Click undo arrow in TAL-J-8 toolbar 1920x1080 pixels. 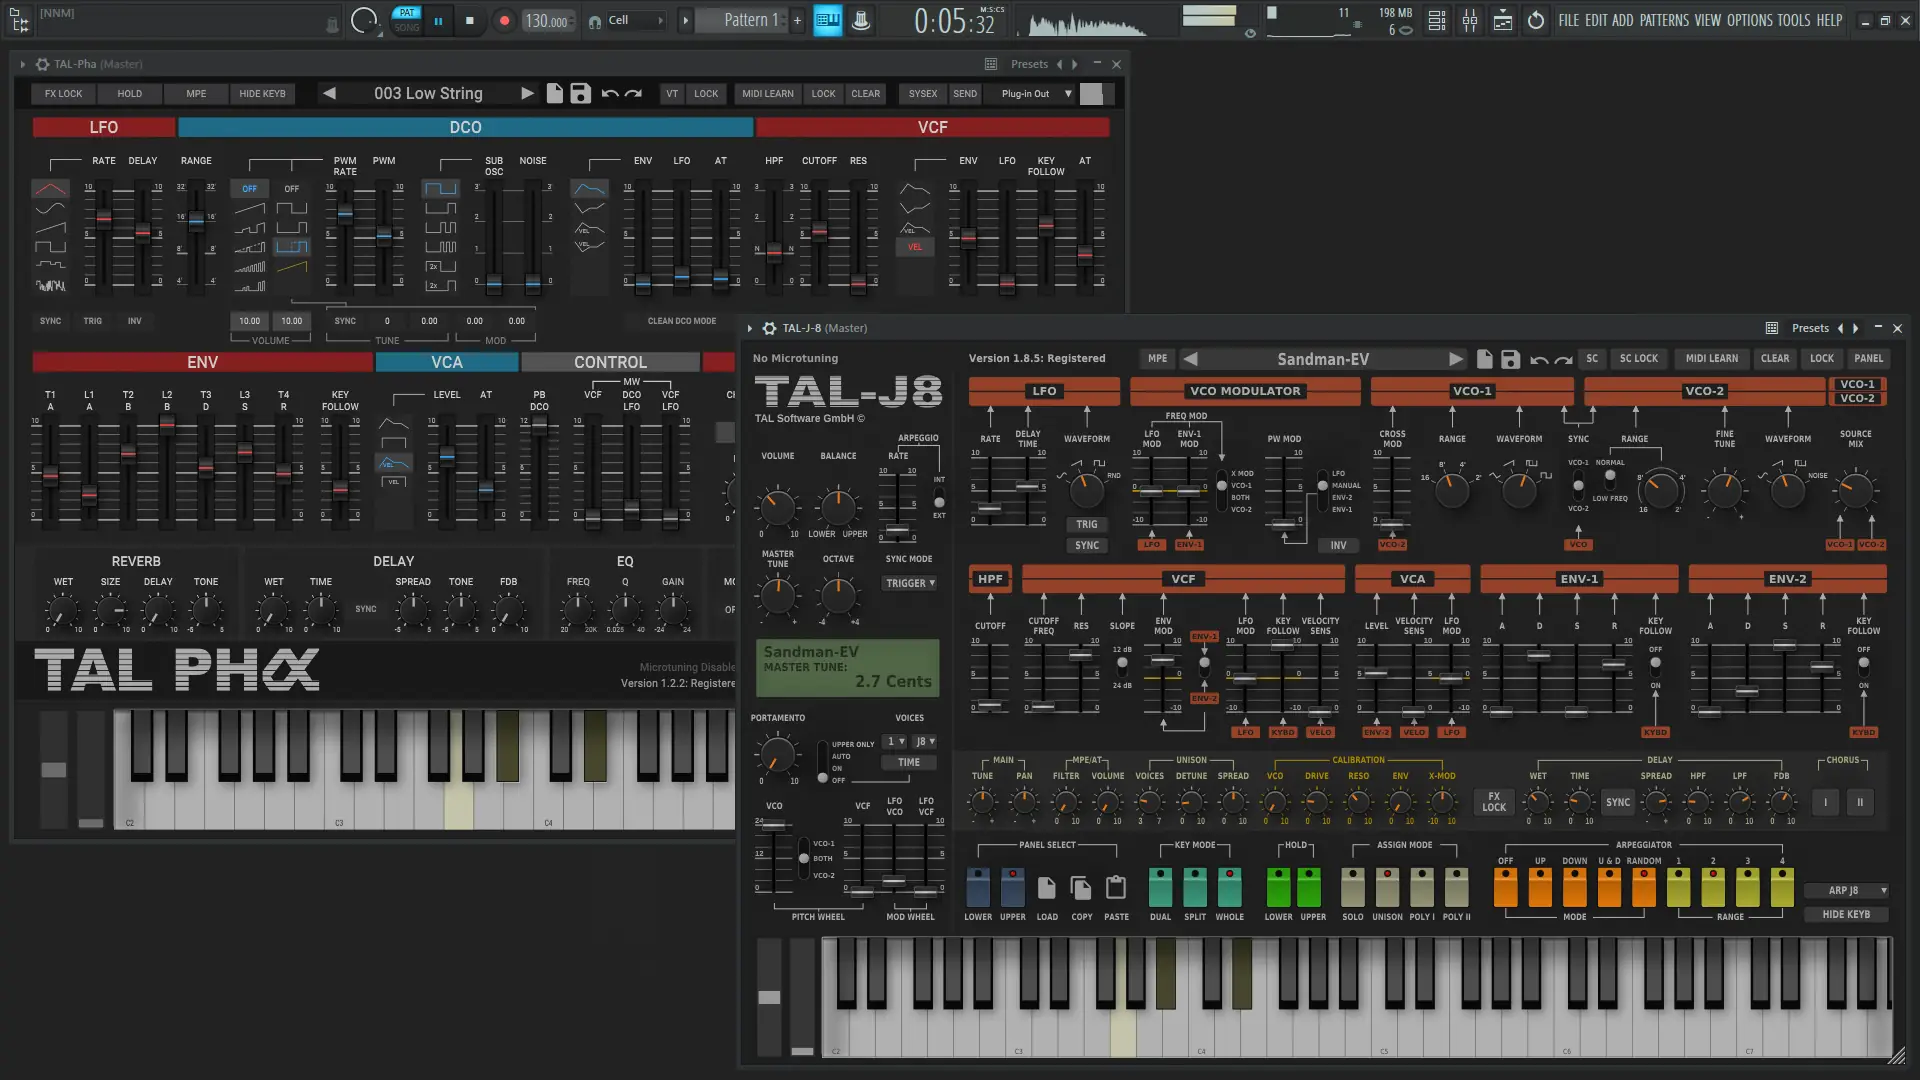pos(1539,359)
